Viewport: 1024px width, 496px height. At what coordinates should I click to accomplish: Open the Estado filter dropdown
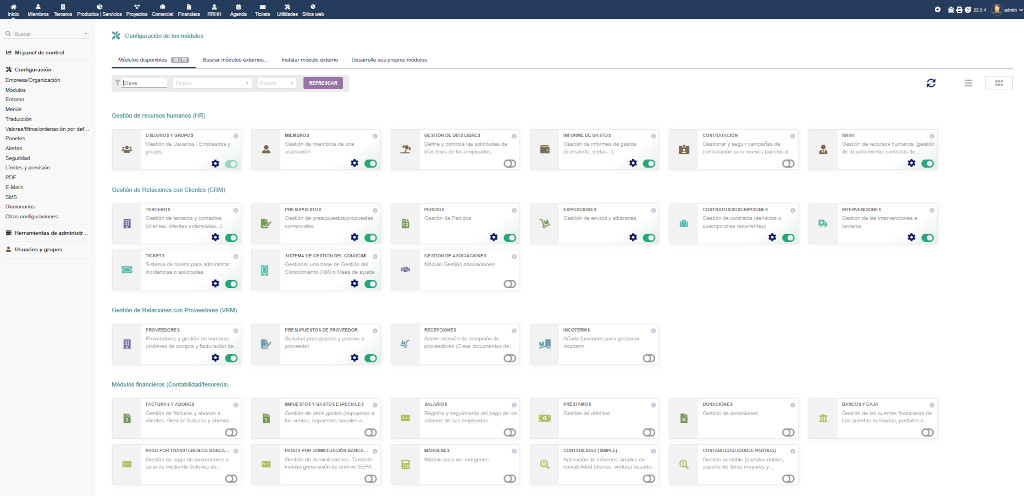point(276,83)
